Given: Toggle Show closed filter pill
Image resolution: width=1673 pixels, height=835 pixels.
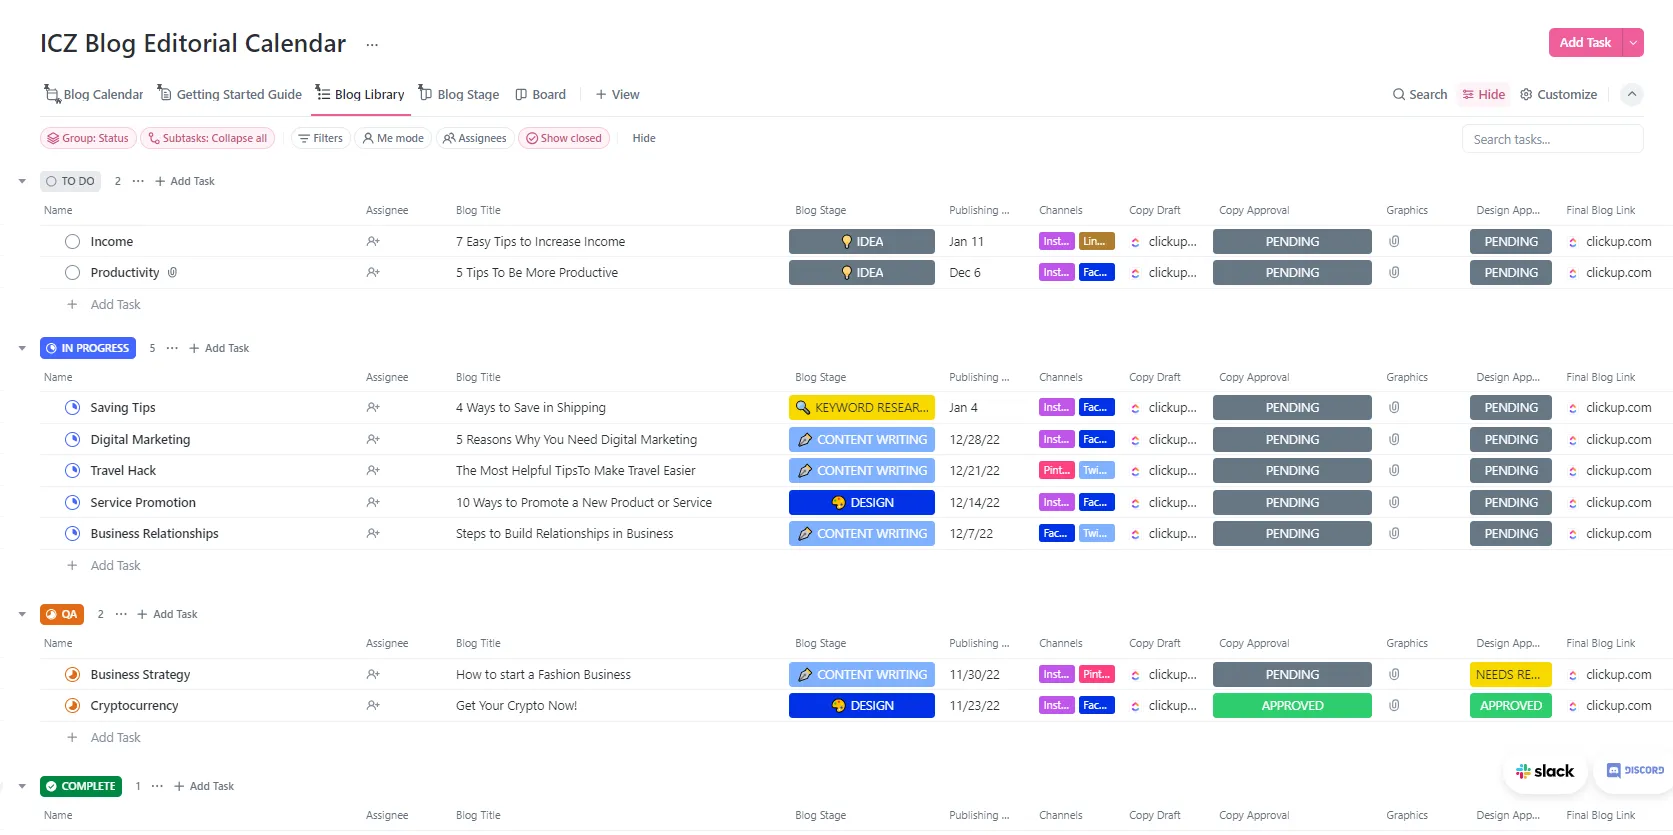Looking at the screenshot, I should click(x=564, y=139).
